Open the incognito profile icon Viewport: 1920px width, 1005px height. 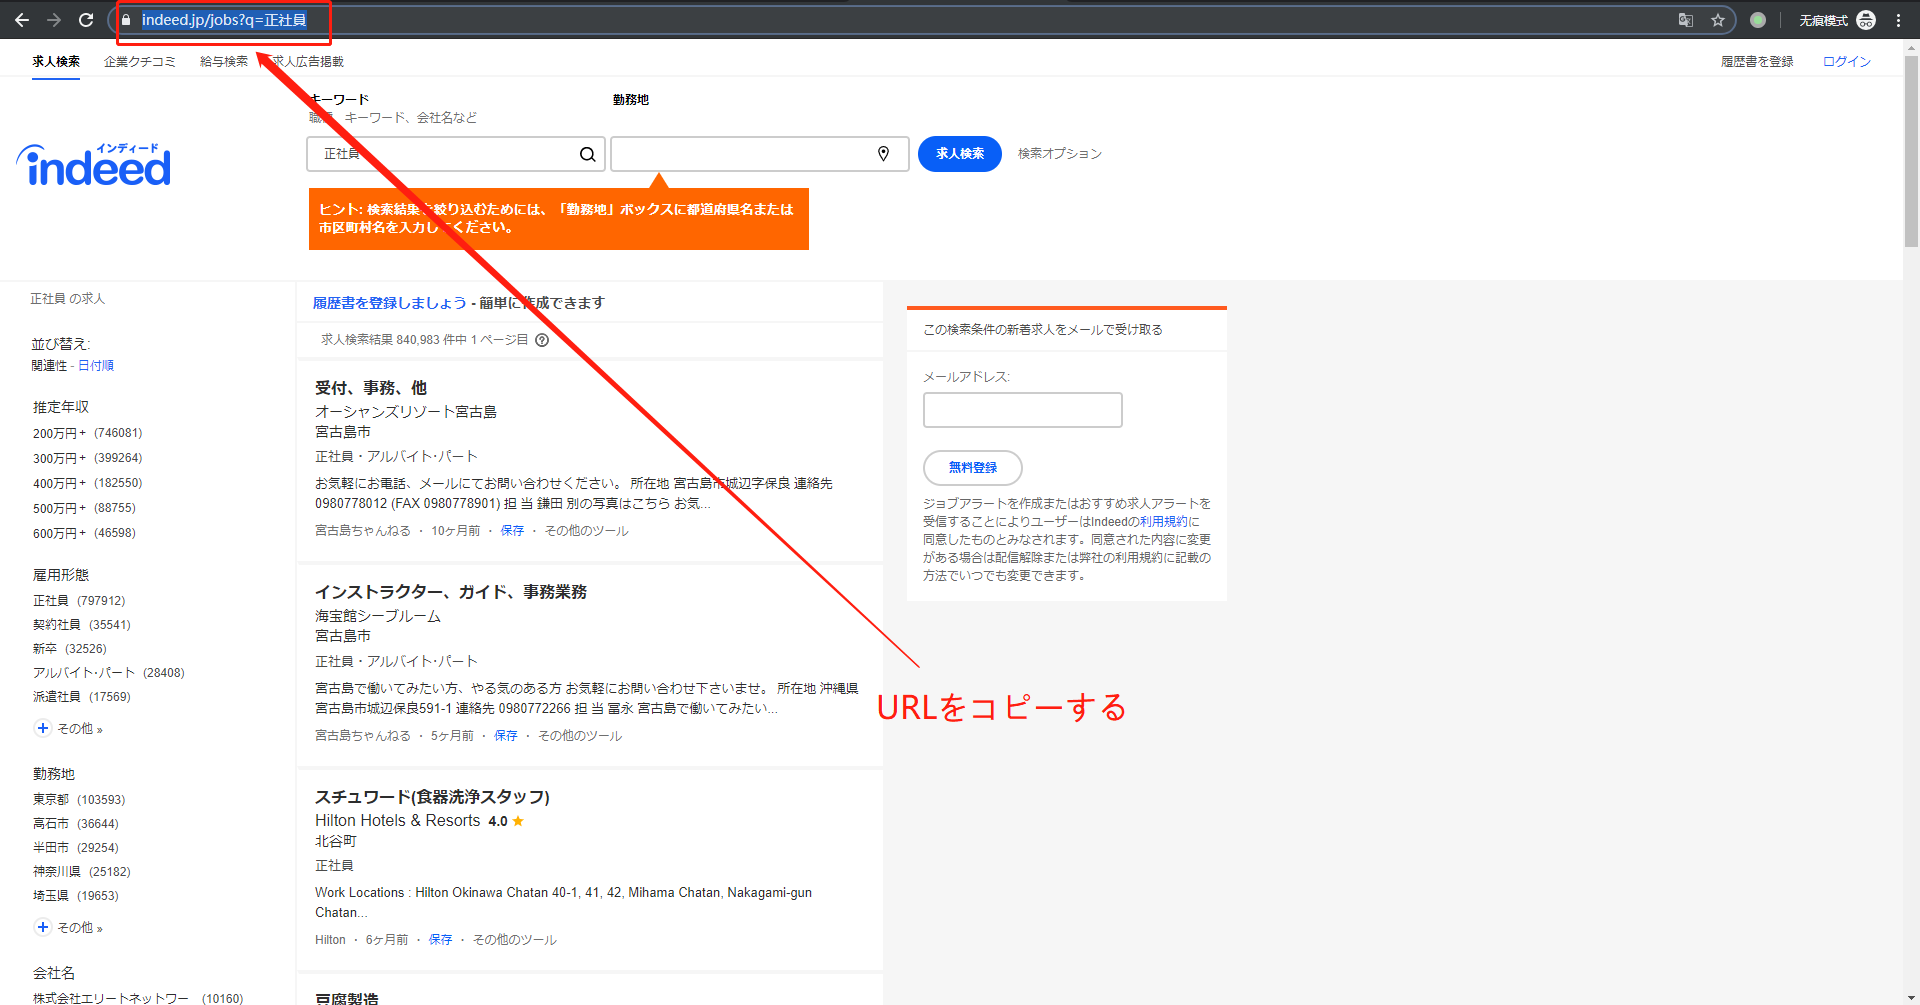point(1866,20)
